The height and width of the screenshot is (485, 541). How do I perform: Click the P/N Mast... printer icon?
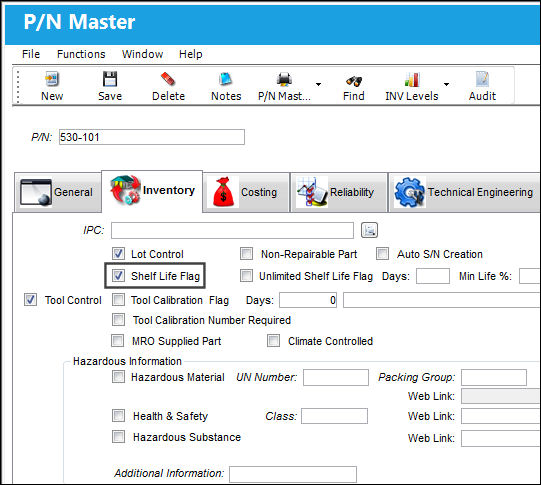284,79
